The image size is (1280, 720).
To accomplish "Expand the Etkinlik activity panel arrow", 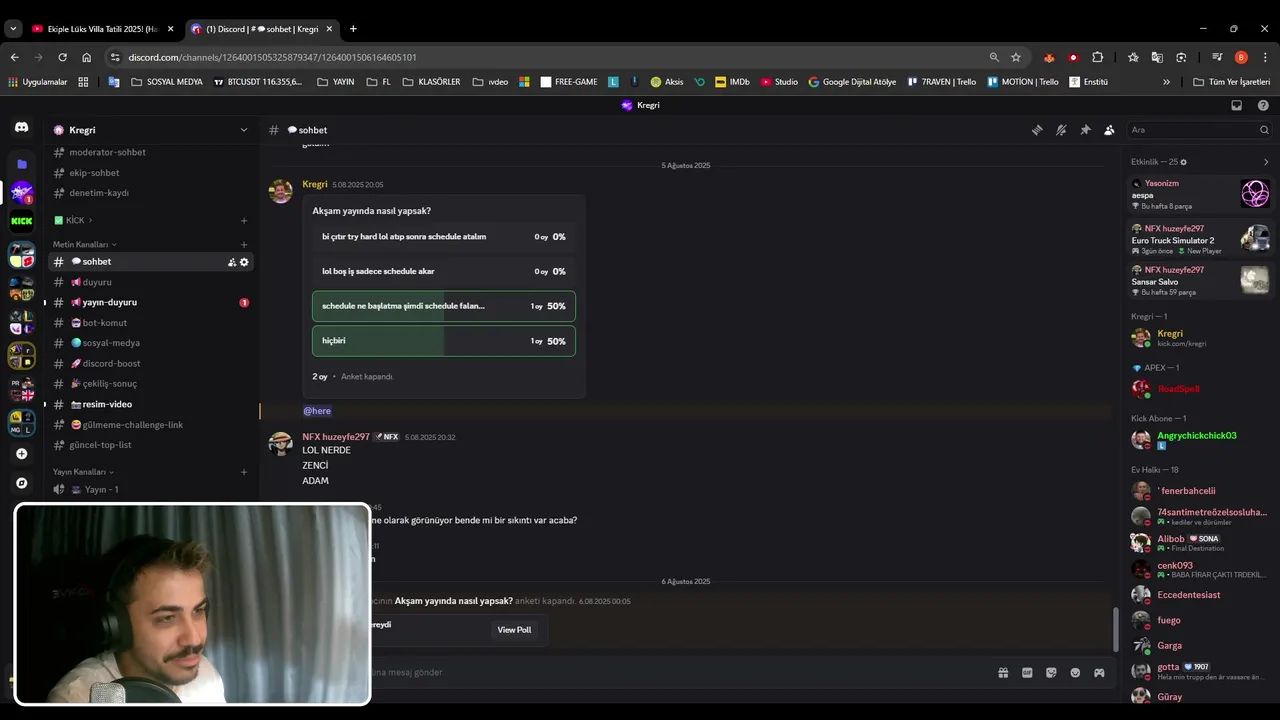I will pyautogui.click(x=1265, y=162).
